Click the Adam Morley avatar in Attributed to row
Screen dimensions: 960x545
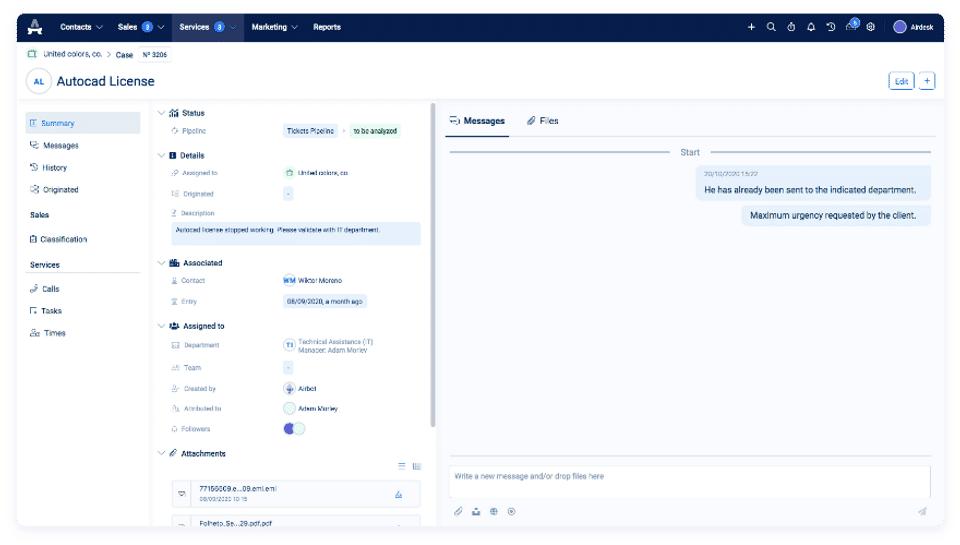pos(289,408)
